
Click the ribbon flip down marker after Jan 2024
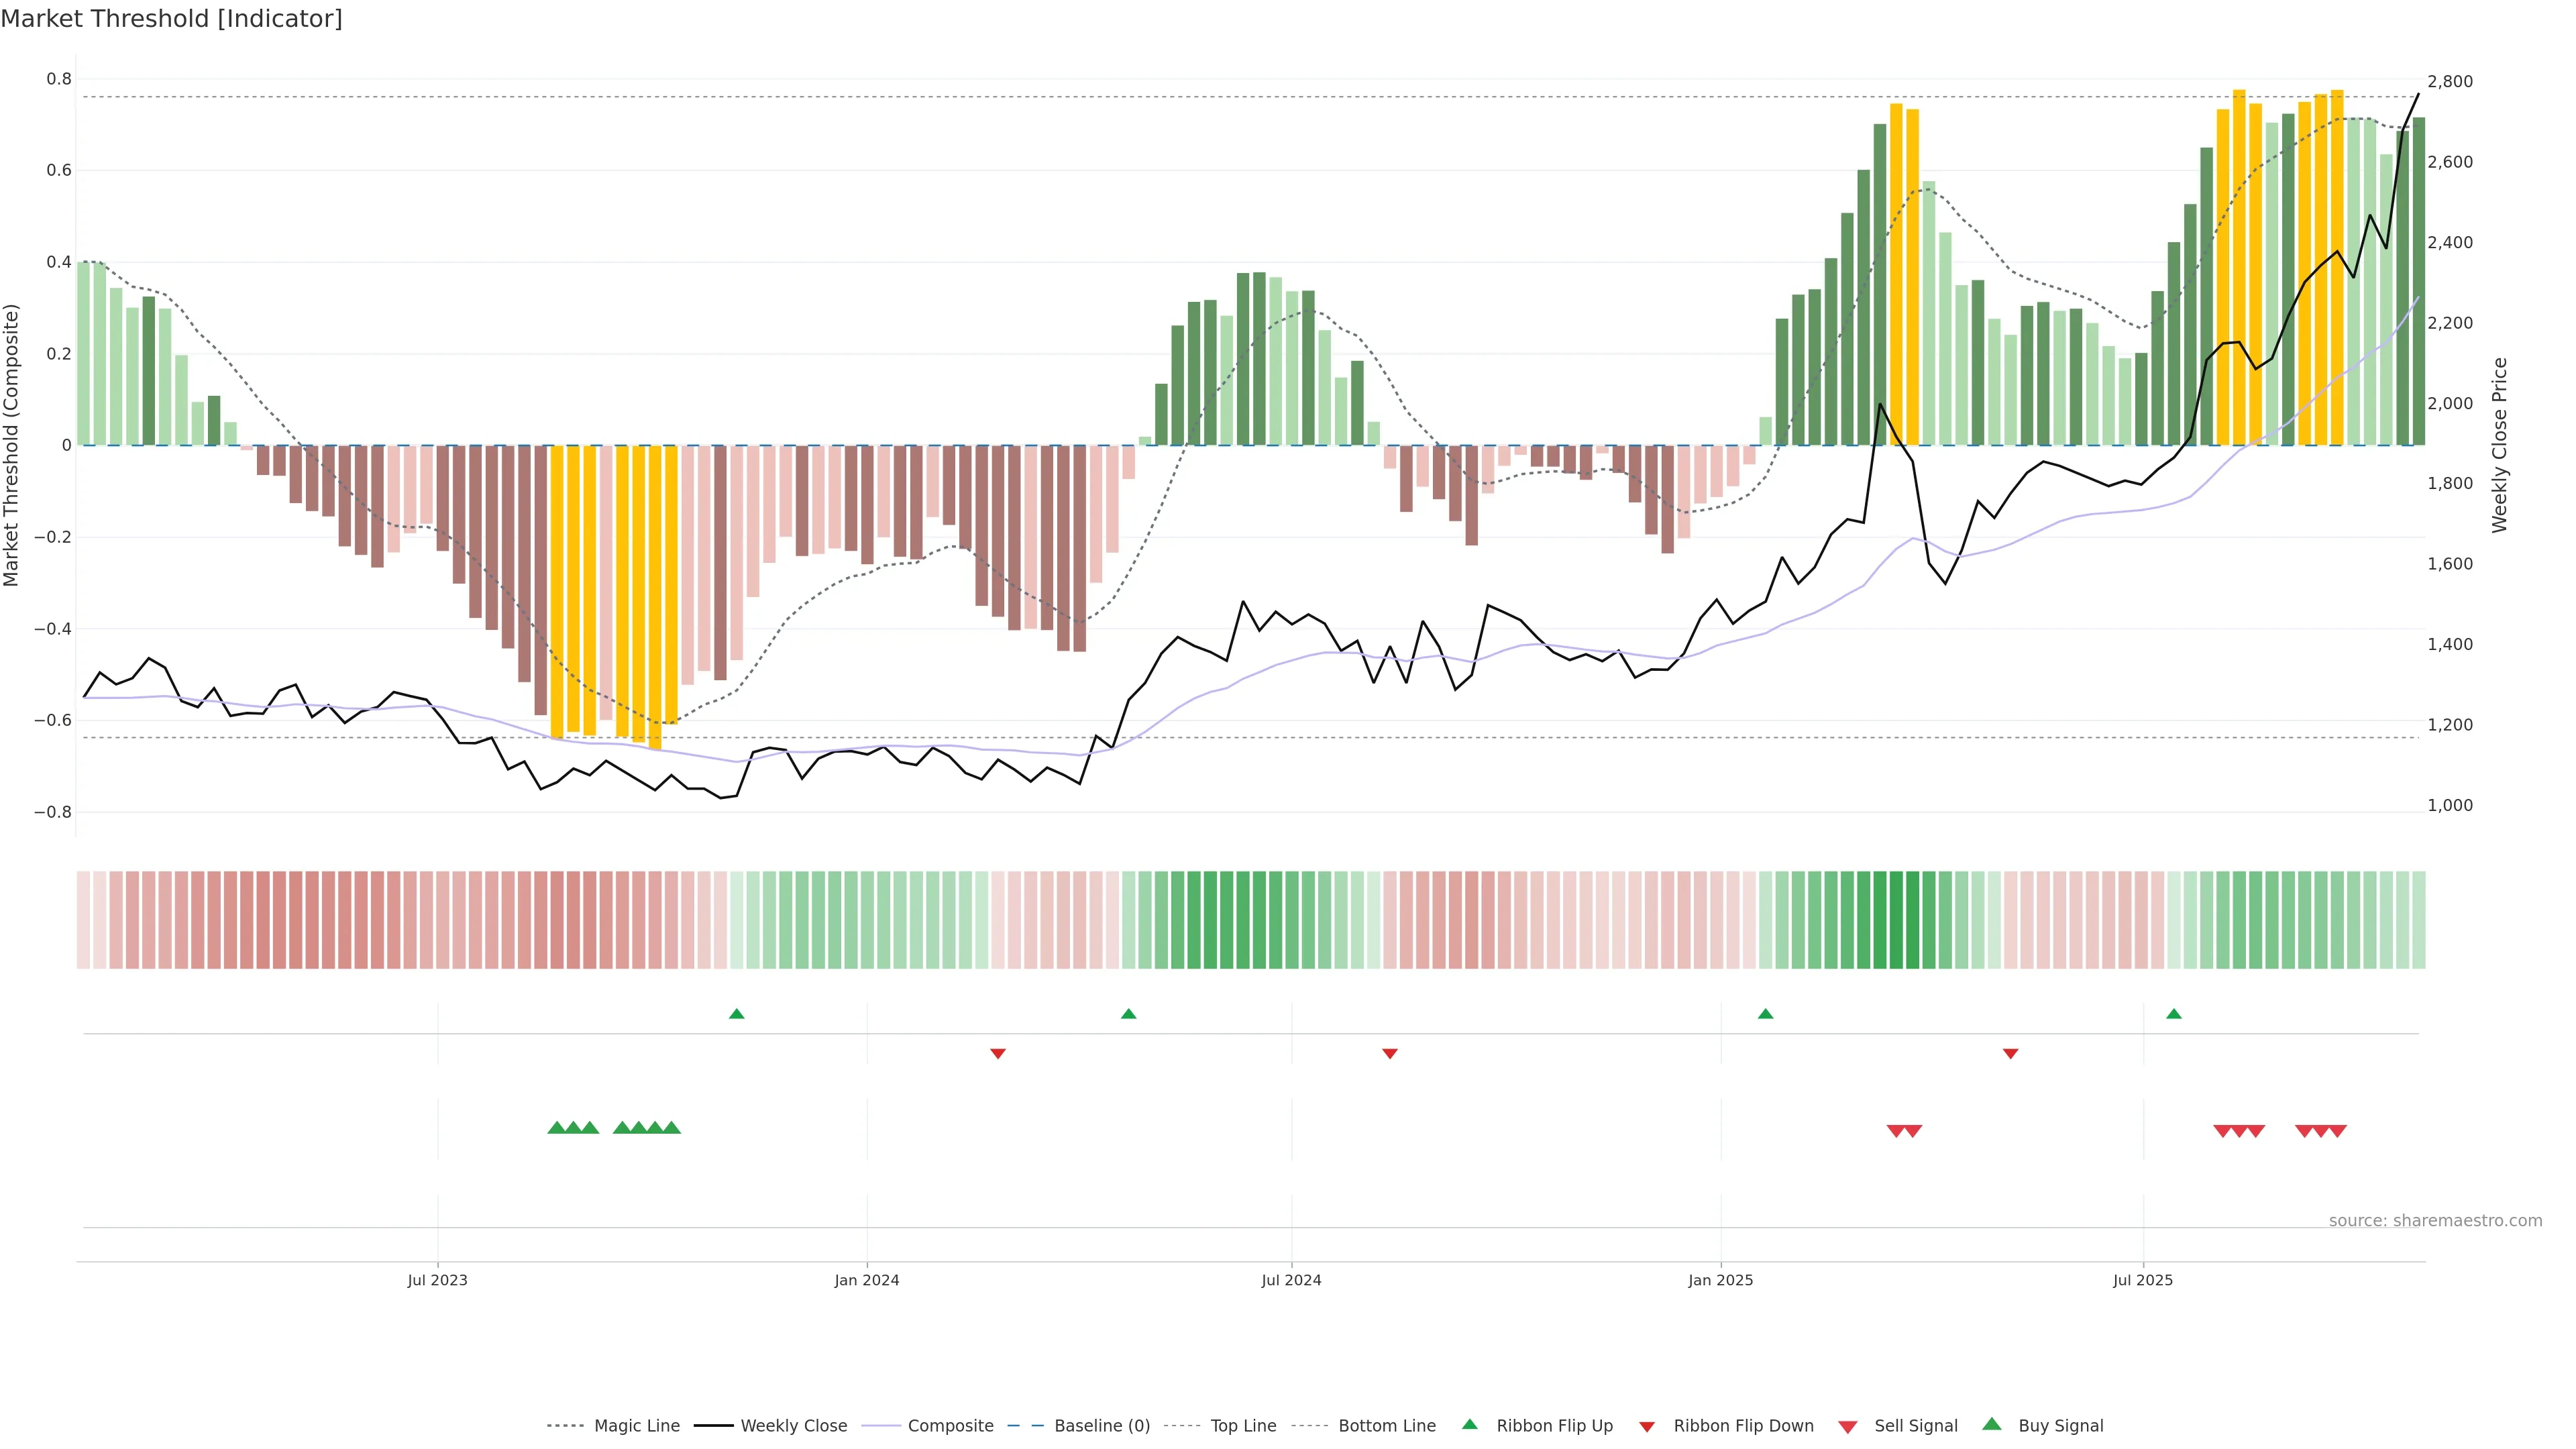point(998,1053)
